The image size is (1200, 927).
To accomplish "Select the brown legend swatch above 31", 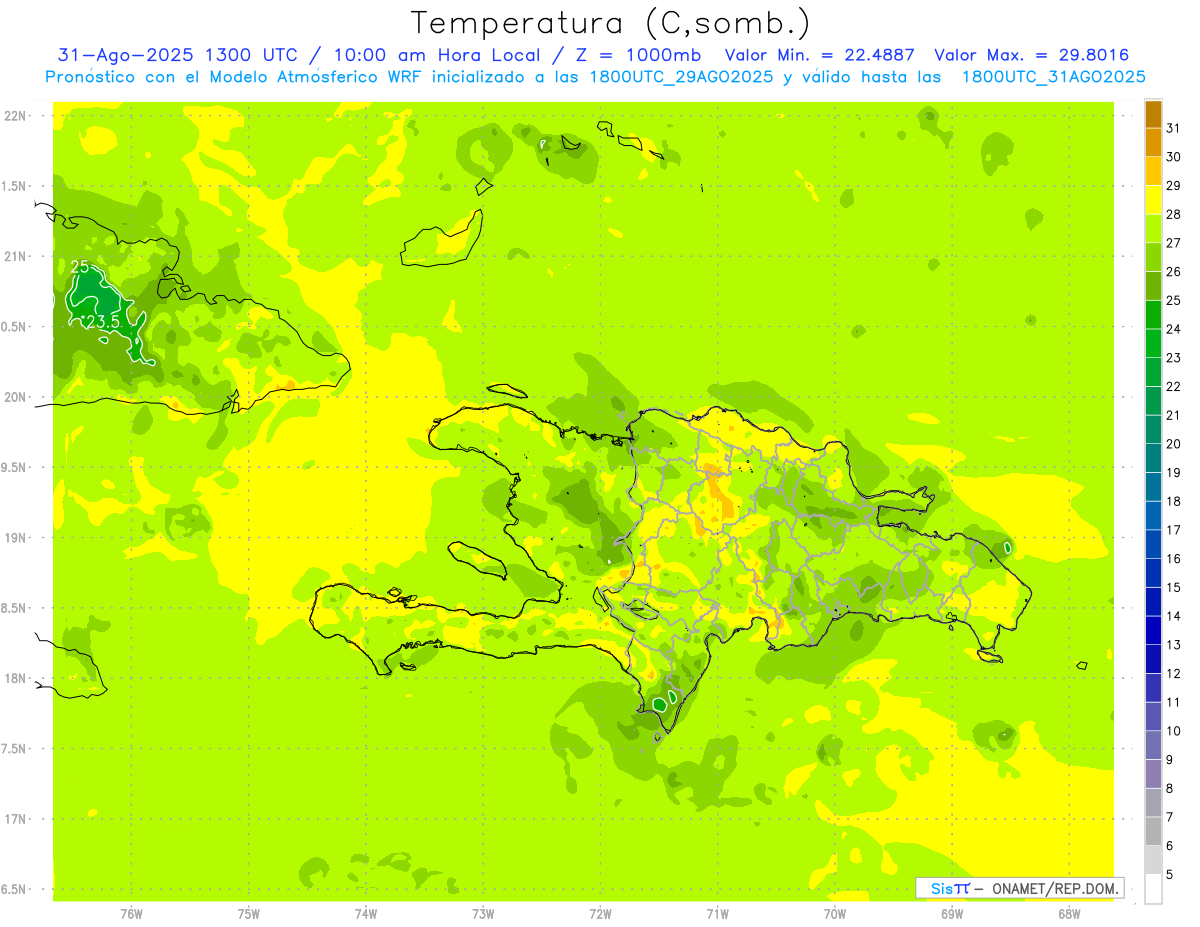I will 1153,114.
